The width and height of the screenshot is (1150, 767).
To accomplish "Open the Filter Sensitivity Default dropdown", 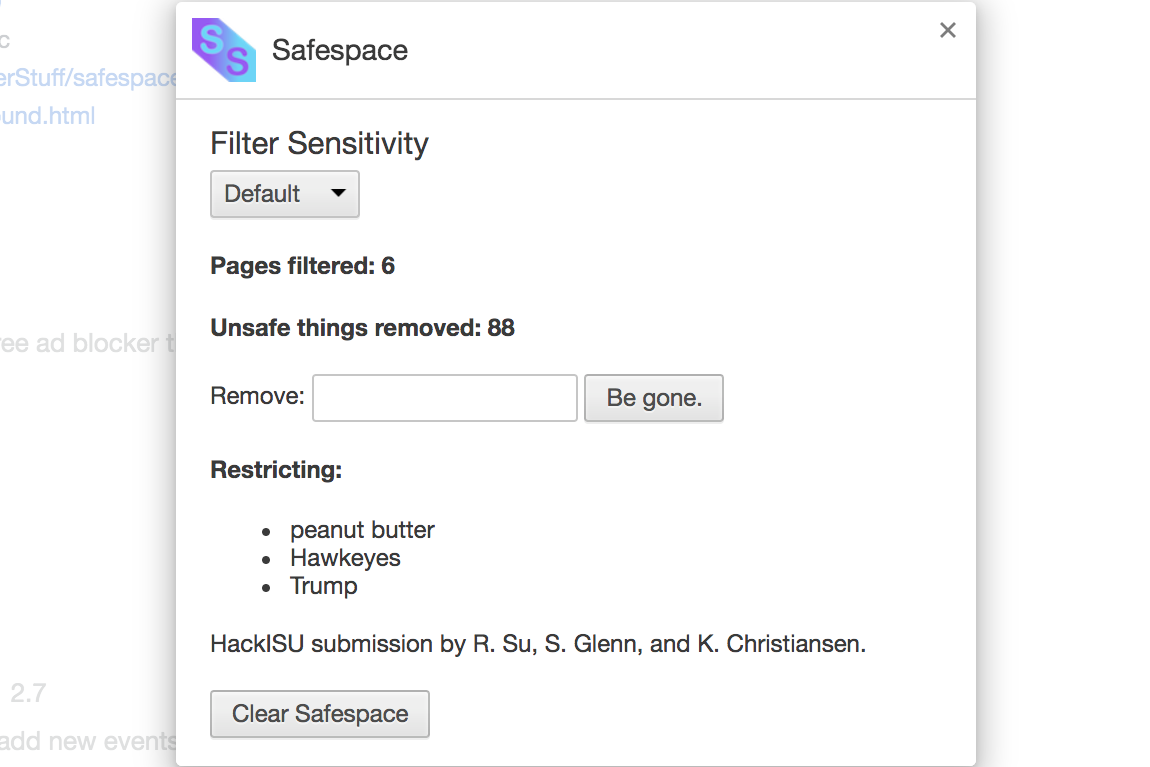I will [x=284, y=194].
